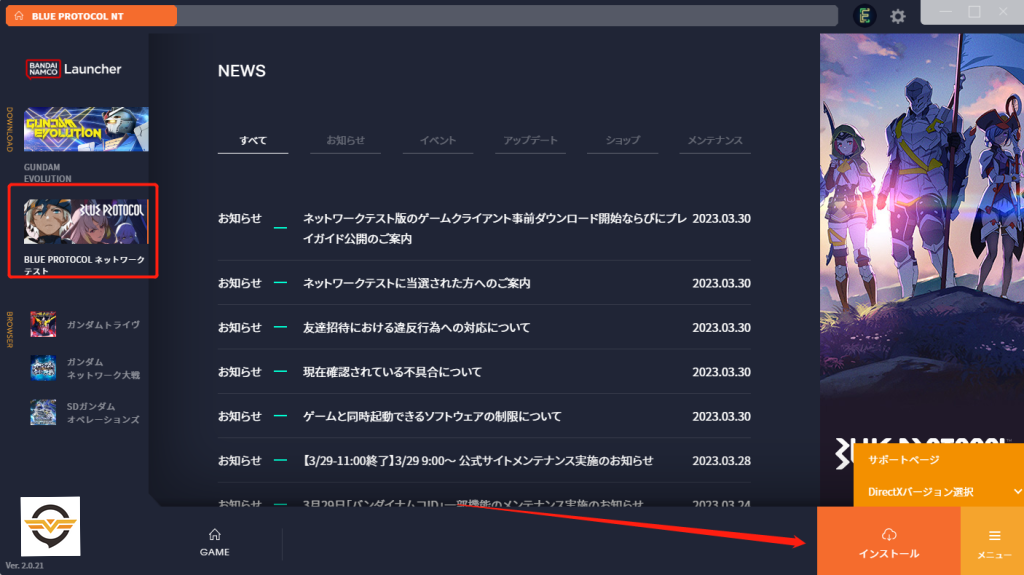Screen dimensions: 1024x575
Task: Switch to the イベント news tab
Action: (438, 140)
